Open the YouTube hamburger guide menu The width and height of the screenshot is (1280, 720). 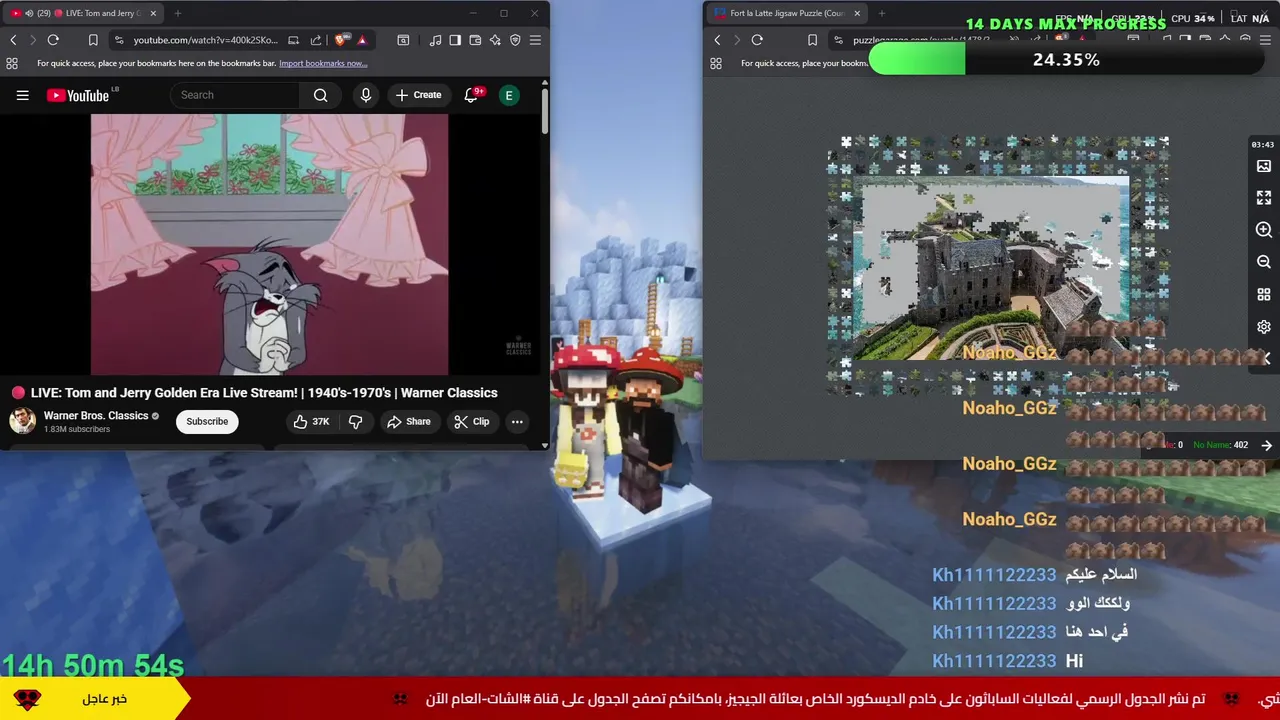(x=22, y=95)
